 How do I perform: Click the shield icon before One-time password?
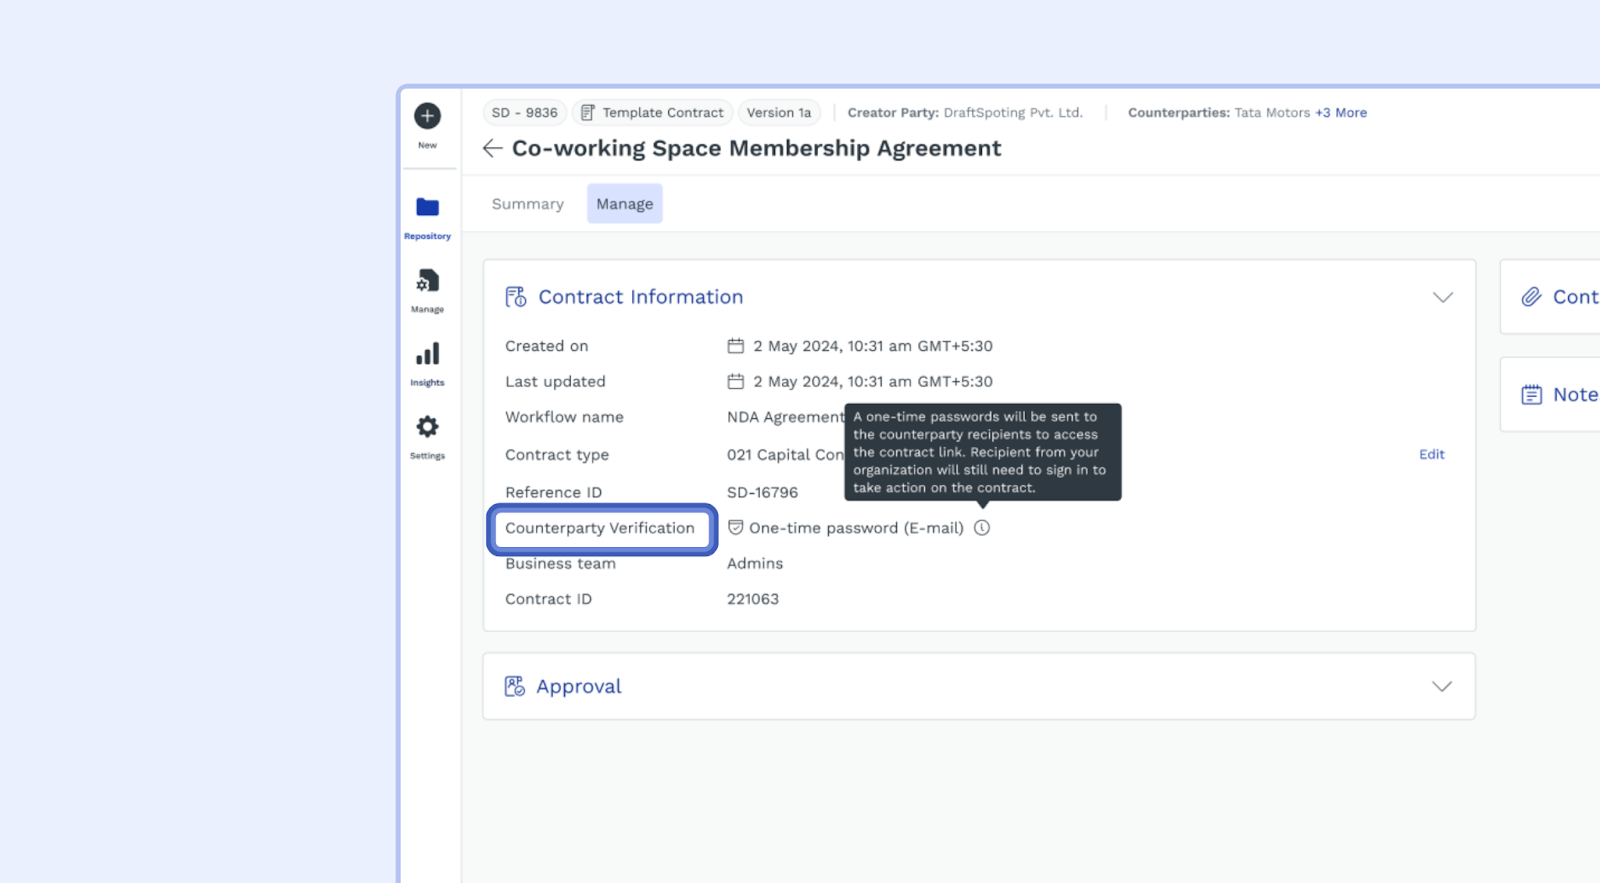point(735,528)
